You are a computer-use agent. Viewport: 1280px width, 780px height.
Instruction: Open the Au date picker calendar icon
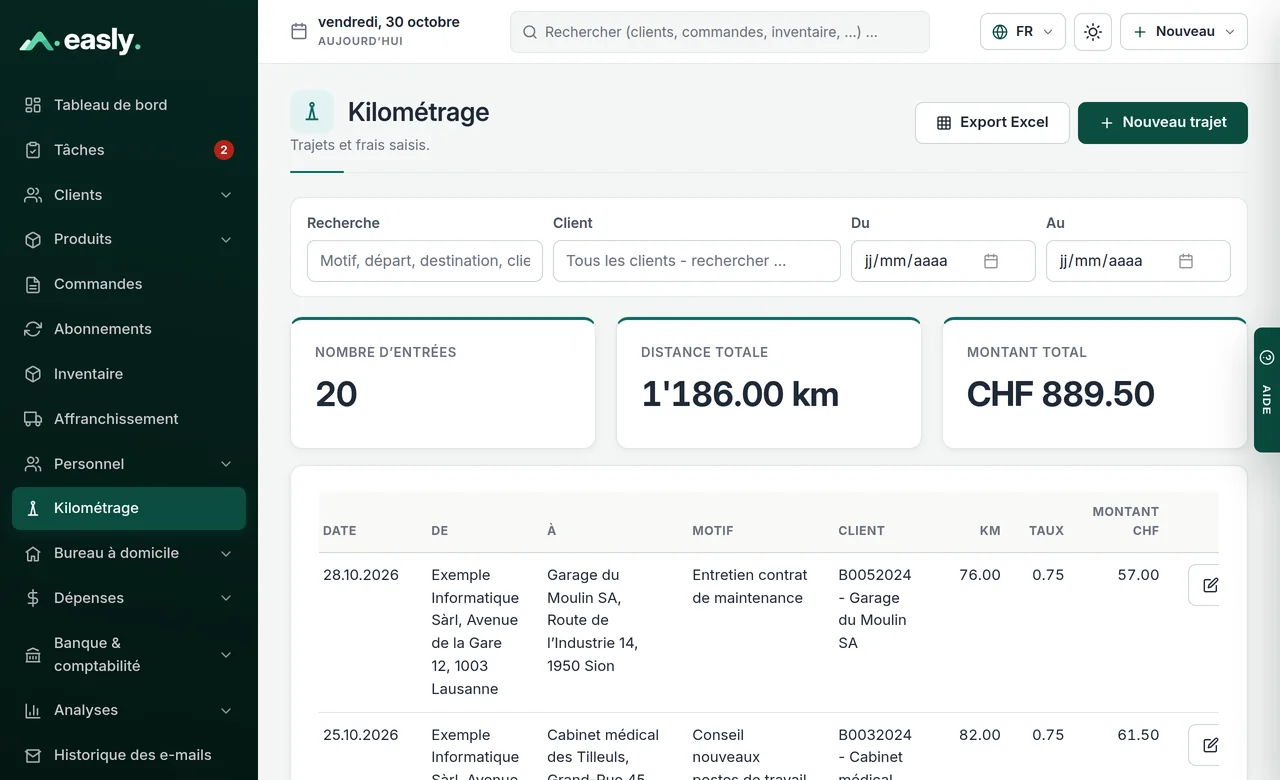pos(1186,261)
